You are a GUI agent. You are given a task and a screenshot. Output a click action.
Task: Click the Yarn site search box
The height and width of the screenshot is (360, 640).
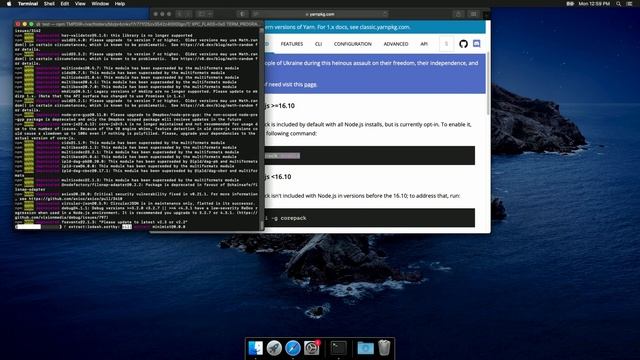point(446,44)
